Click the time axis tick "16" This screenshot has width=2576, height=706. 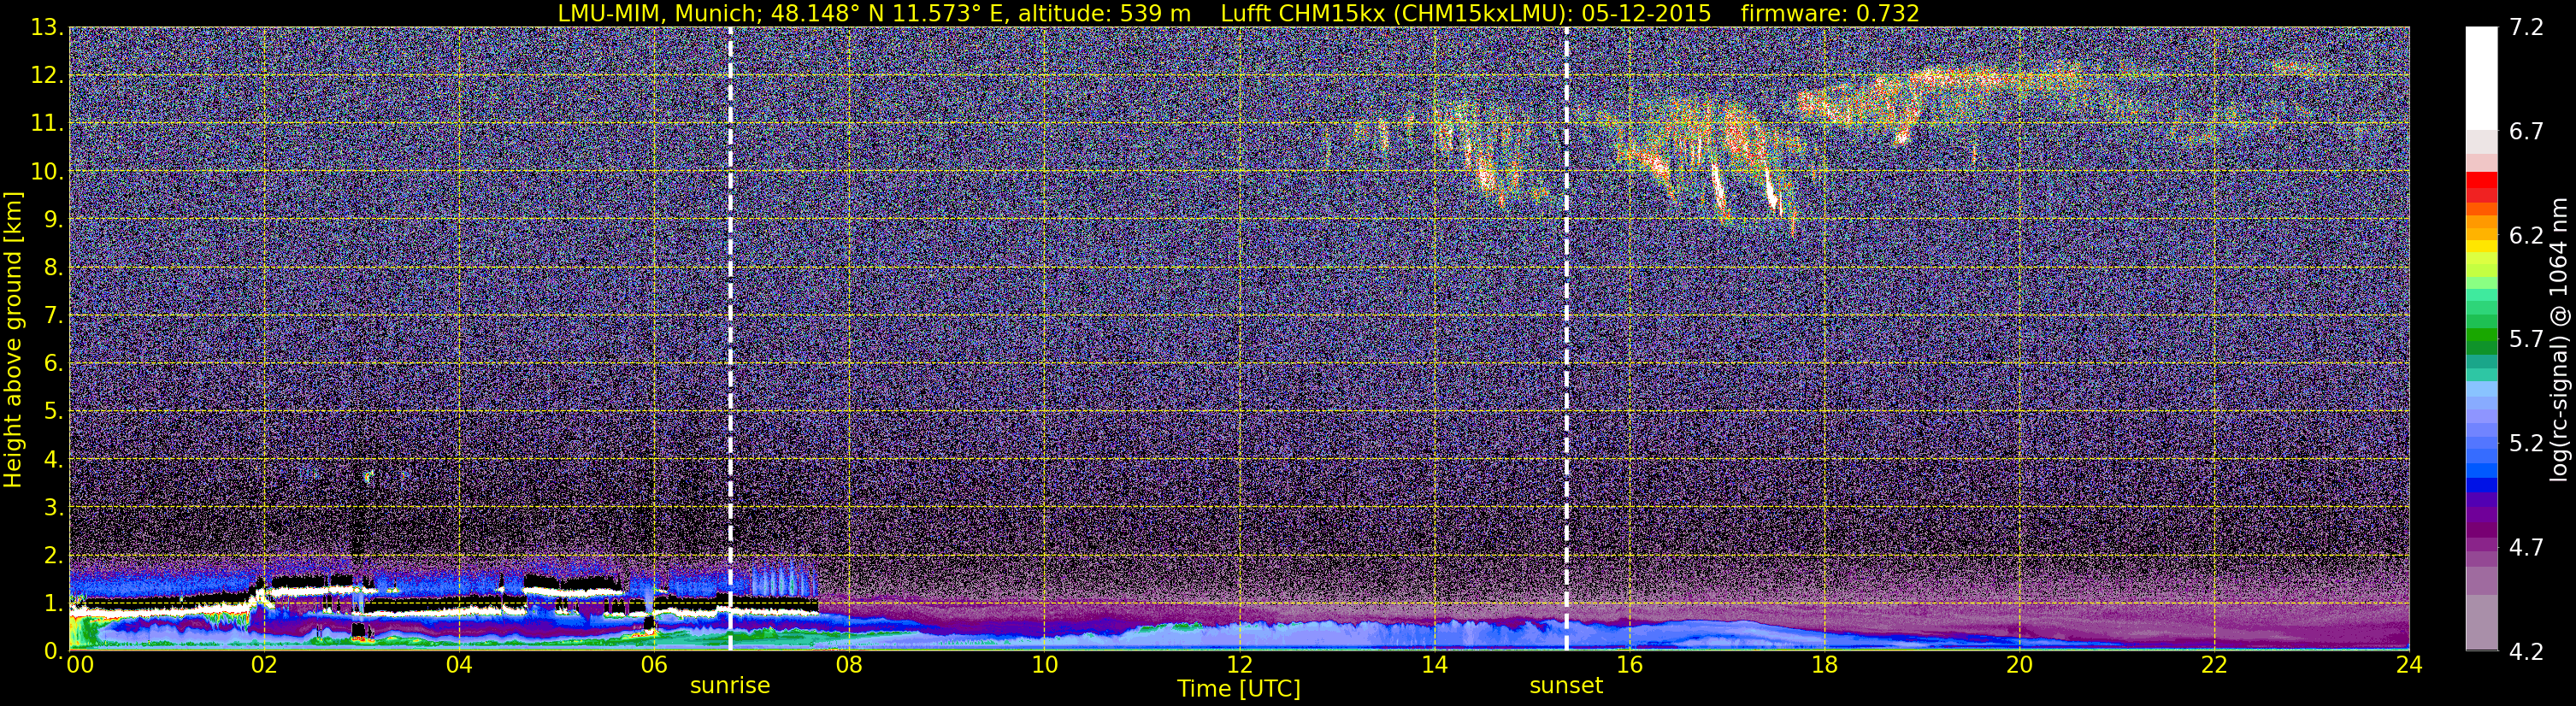pyautogui.click(x=1629, y=665)
